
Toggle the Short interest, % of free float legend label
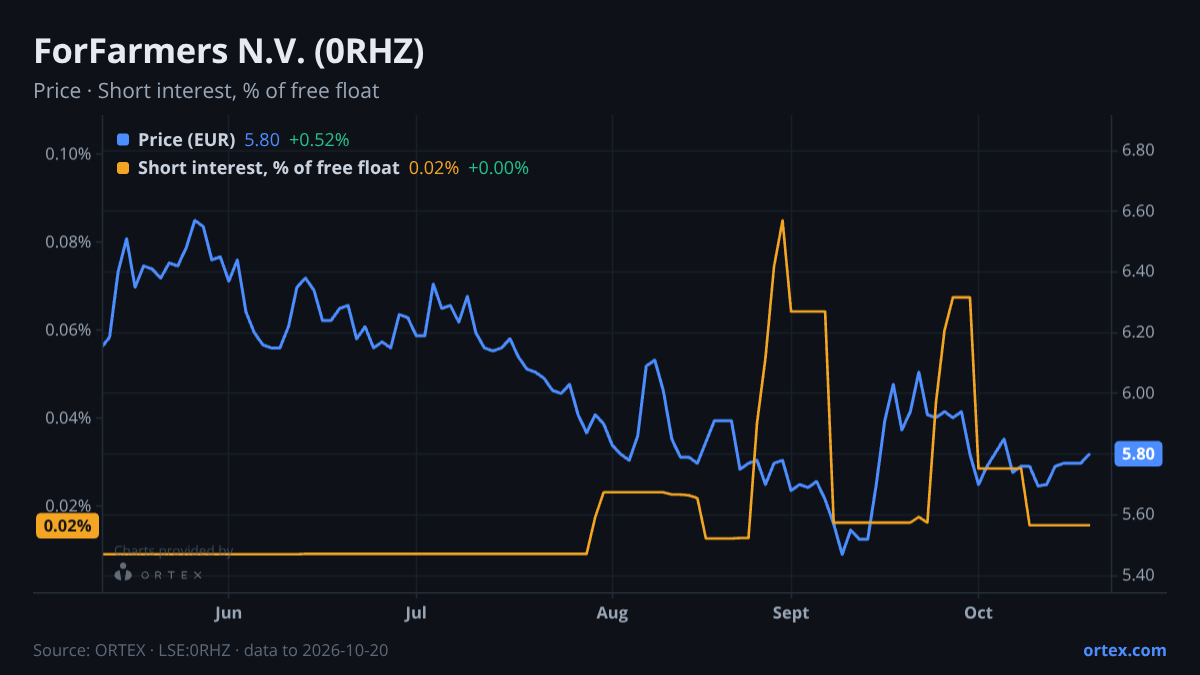coord(268,168)
